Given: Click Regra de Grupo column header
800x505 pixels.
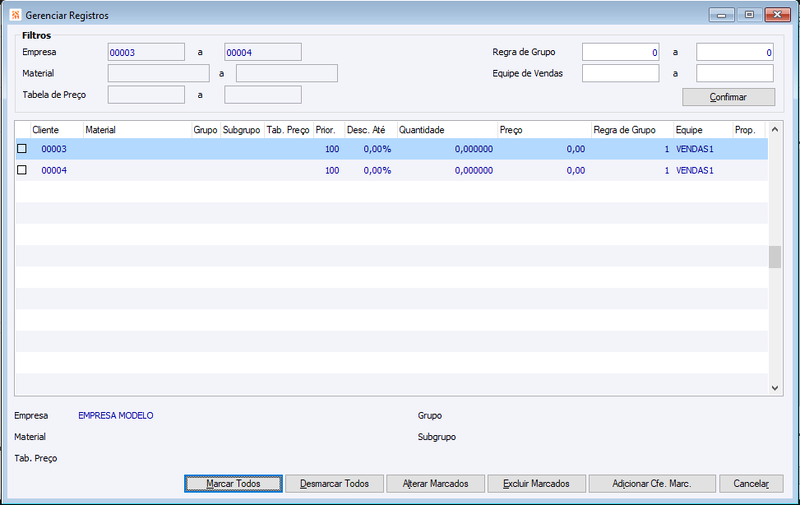Looking at the screenshot, I should click(632, 130).
